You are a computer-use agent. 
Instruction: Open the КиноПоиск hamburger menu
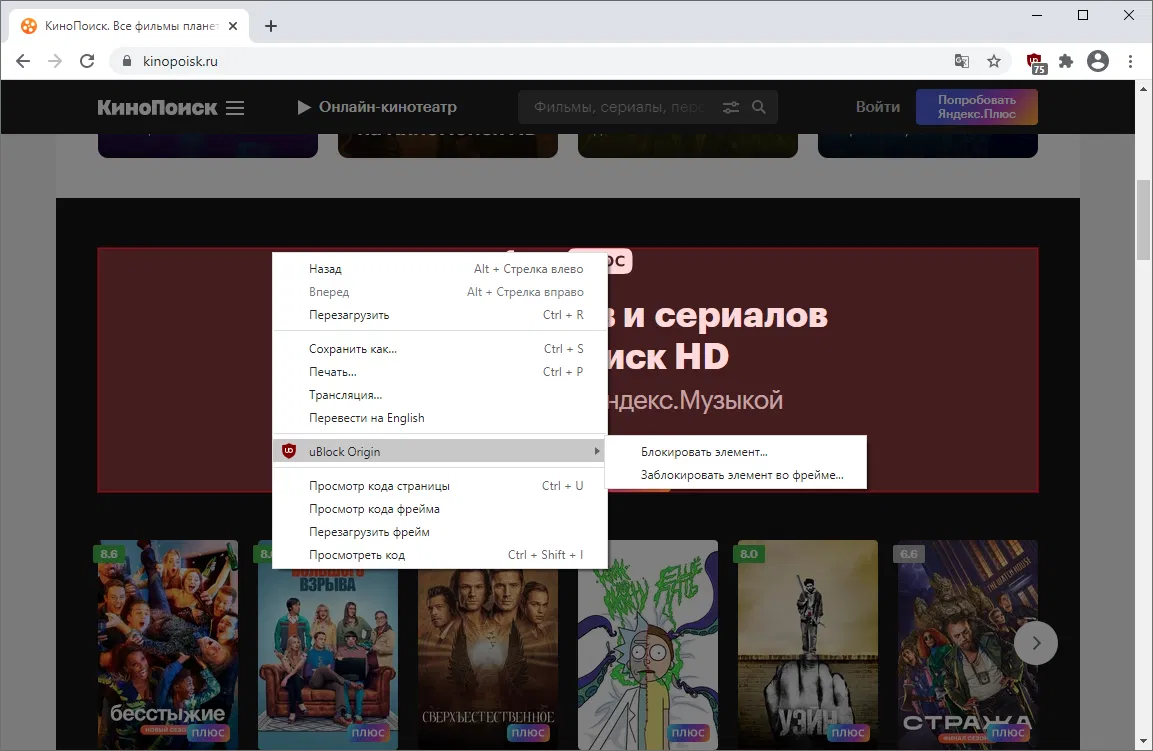[235, 108]
